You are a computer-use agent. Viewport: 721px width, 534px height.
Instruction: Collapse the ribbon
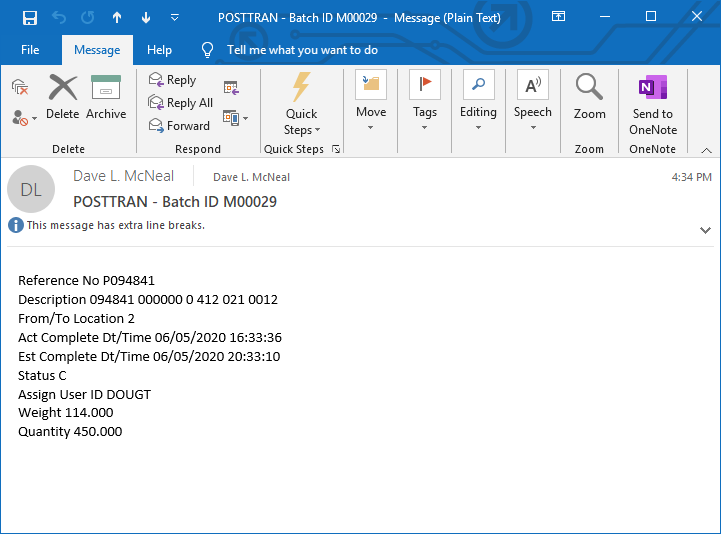click(x=706, y=150)
